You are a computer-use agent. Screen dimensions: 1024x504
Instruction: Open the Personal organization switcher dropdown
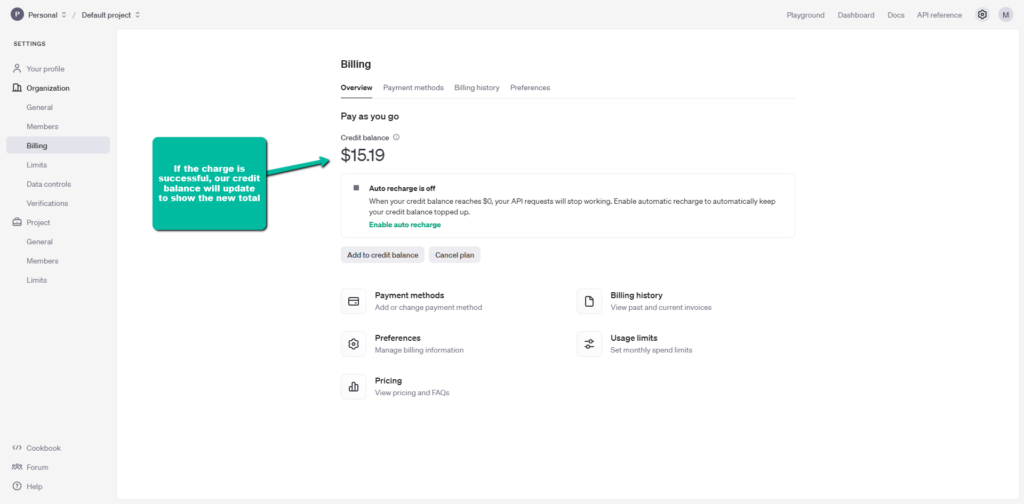point(47,14)
